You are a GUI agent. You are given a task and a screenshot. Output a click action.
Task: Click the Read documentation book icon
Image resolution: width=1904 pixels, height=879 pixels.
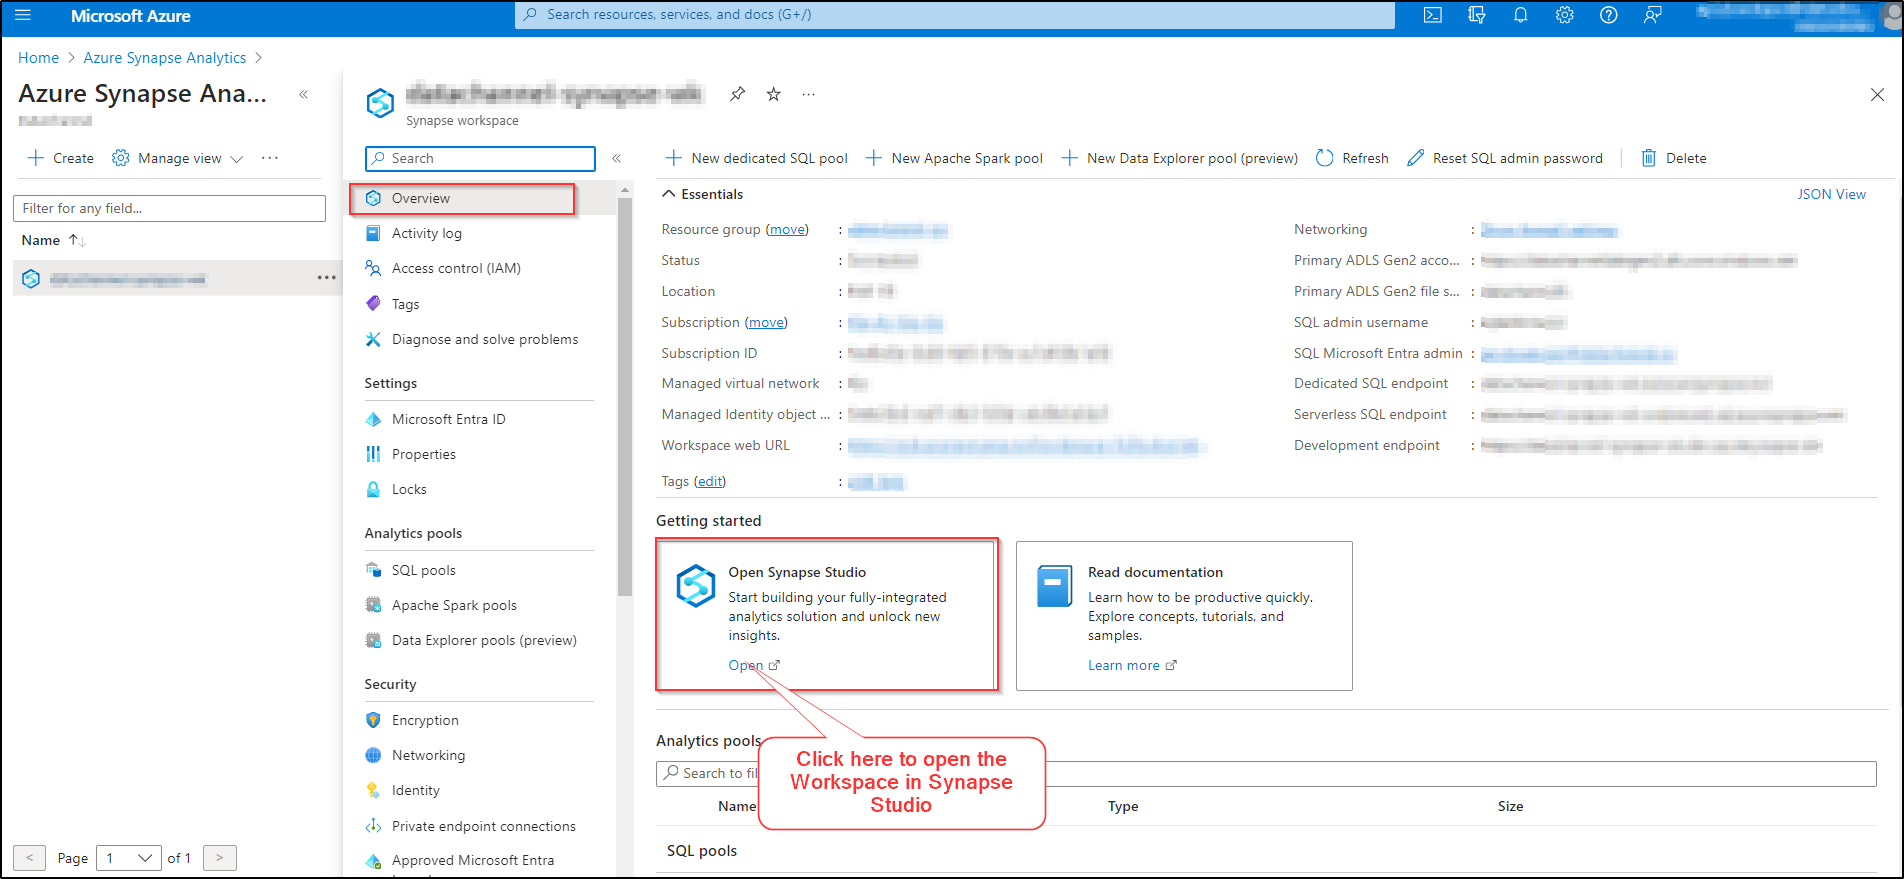(1054, 586)
